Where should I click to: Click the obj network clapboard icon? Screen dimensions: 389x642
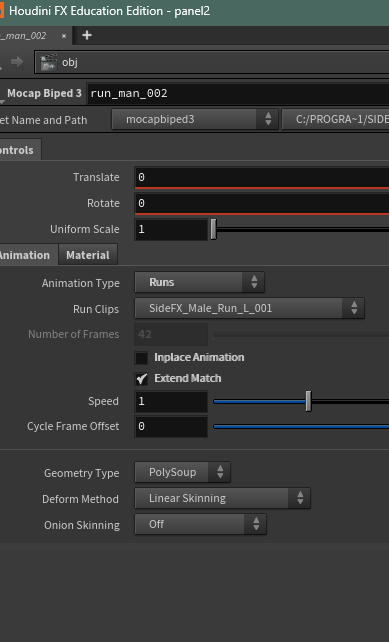coord(49,62)
